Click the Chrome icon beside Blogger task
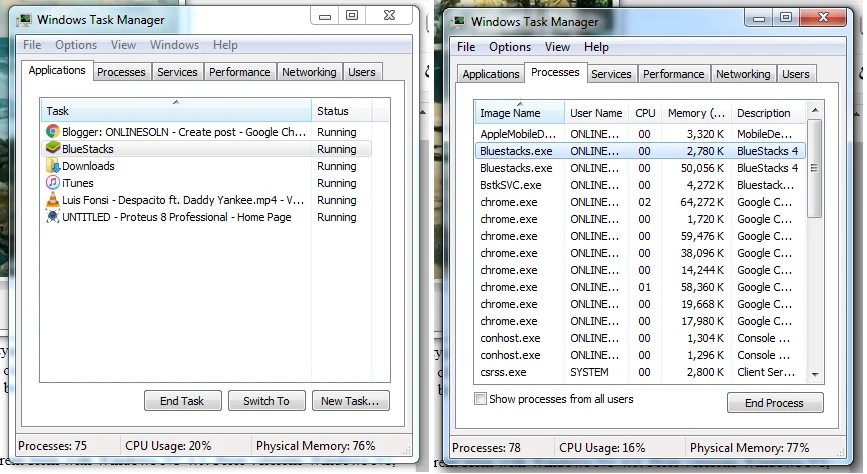This screenshot has height=474, width=867. 53,132
